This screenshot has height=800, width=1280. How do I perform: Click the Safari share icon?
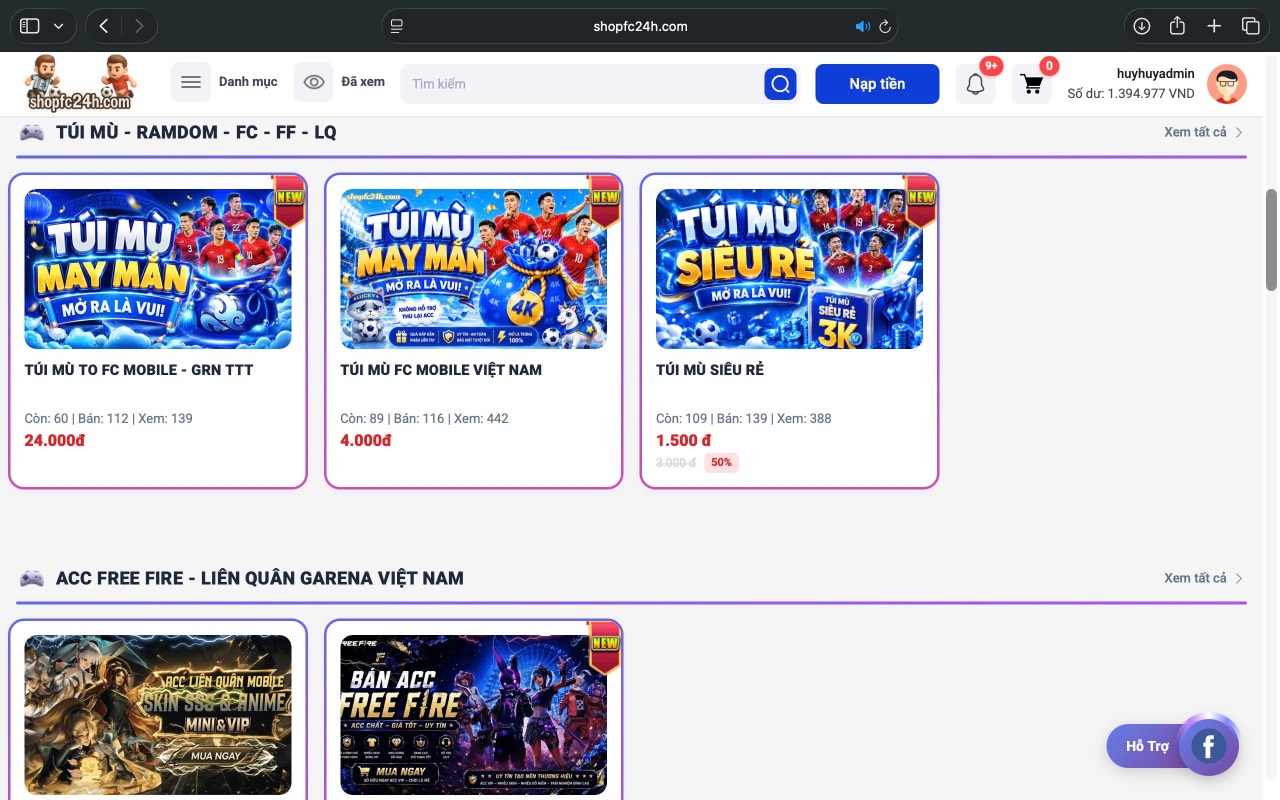pyautogui.click(x=1177, y=26)
